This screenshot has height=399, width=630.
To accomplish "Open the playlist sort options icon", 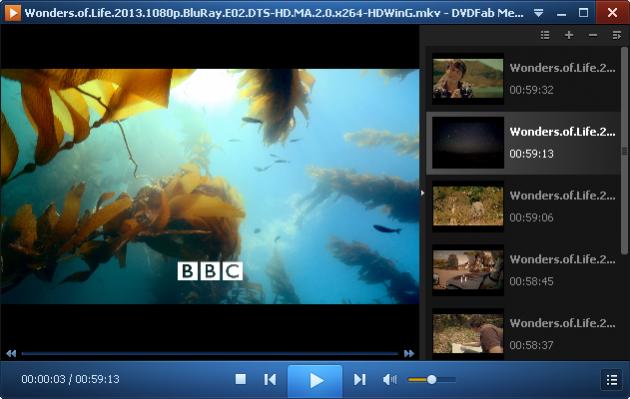I will click(x=616, y=35).
